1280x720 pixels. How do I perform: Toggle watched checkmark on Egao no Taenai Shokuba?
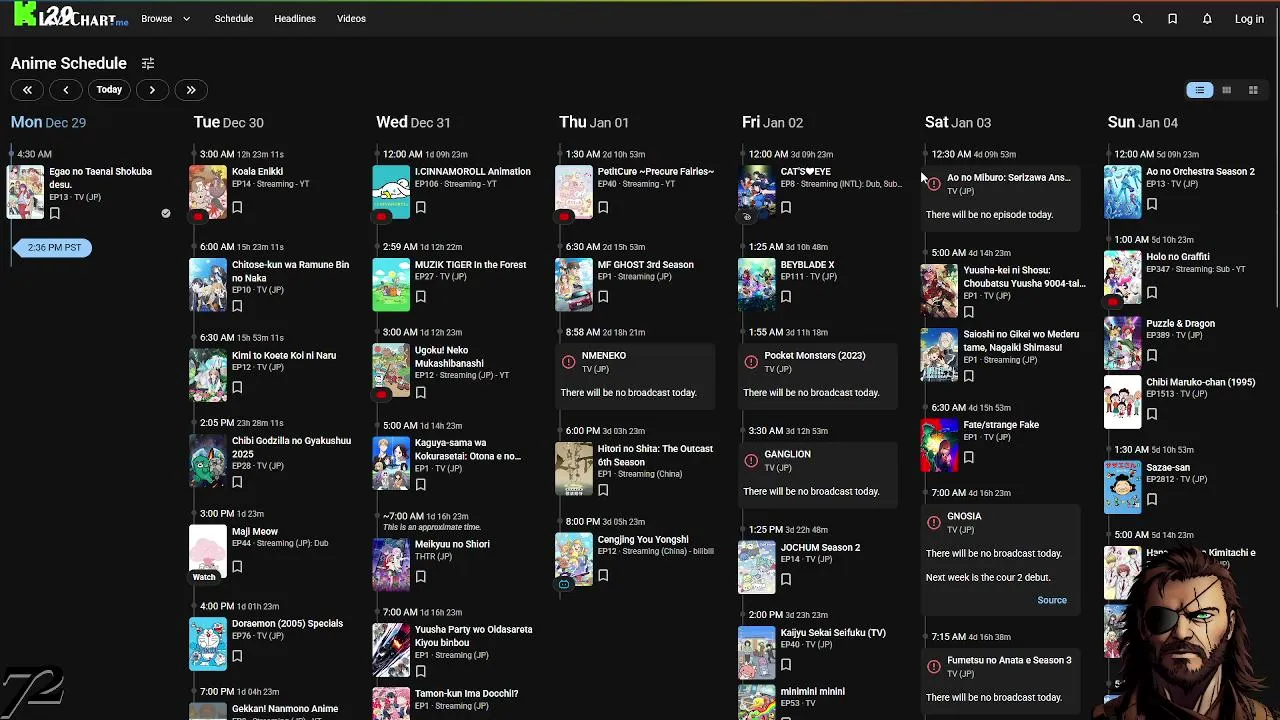166,213
